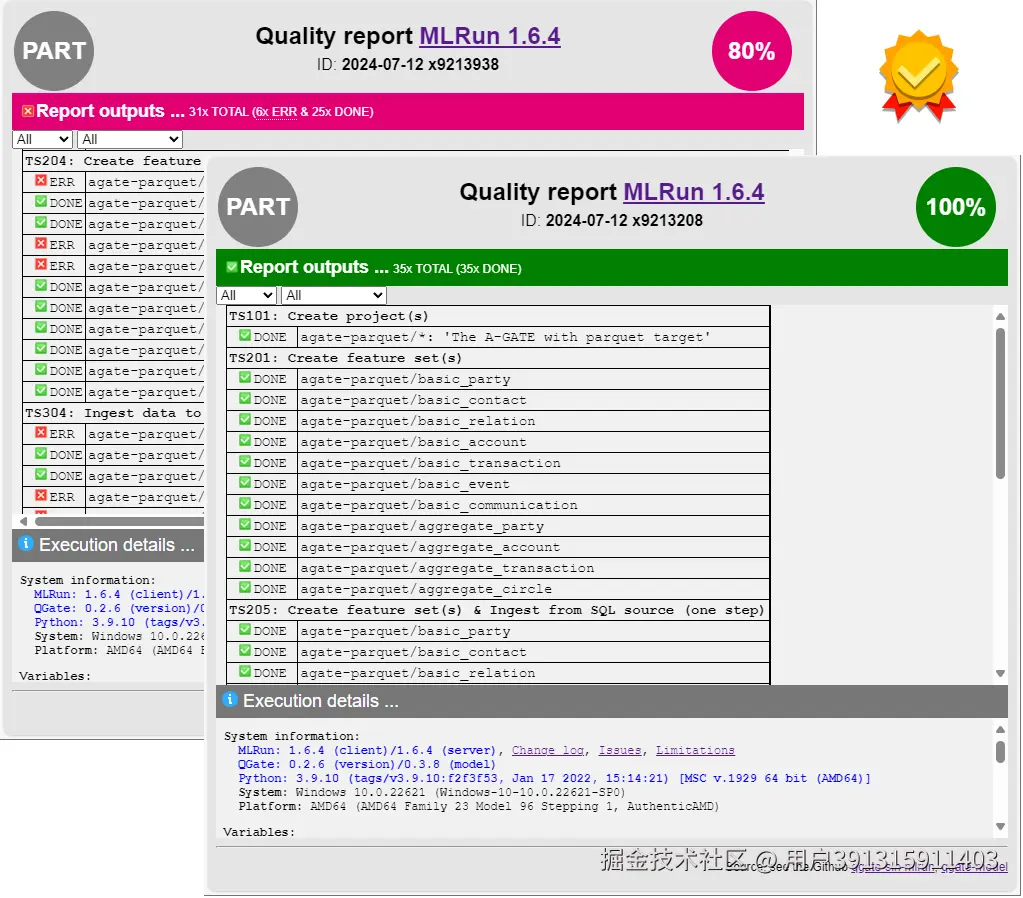
Task: Click the DONE check icon for aggregate_account
Action: tap(245, 546)
